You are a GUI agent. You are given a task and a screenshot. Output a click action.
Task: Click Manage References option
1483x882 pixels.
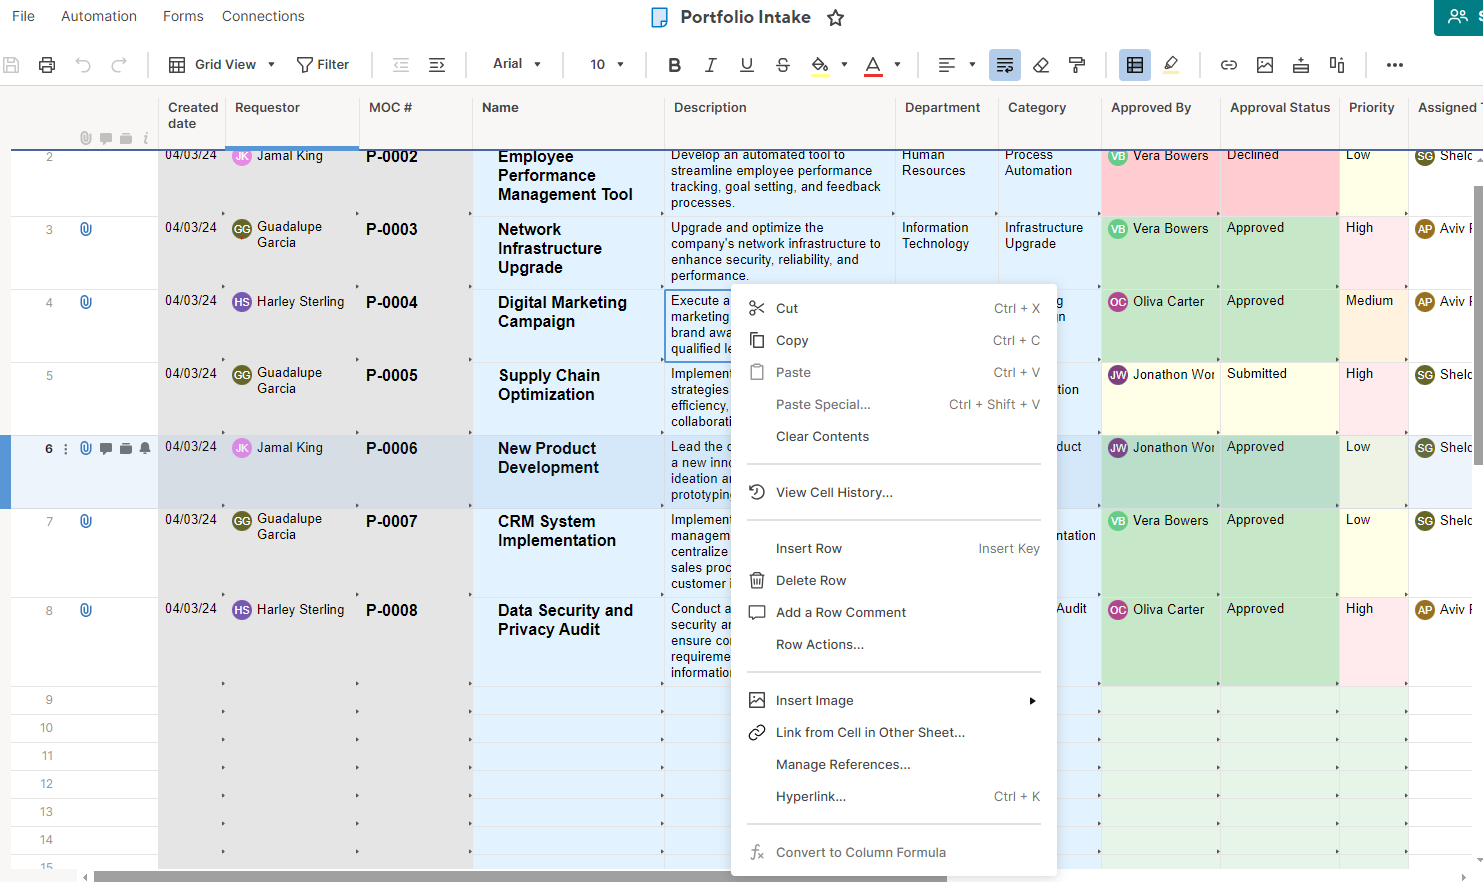(894, 764)
